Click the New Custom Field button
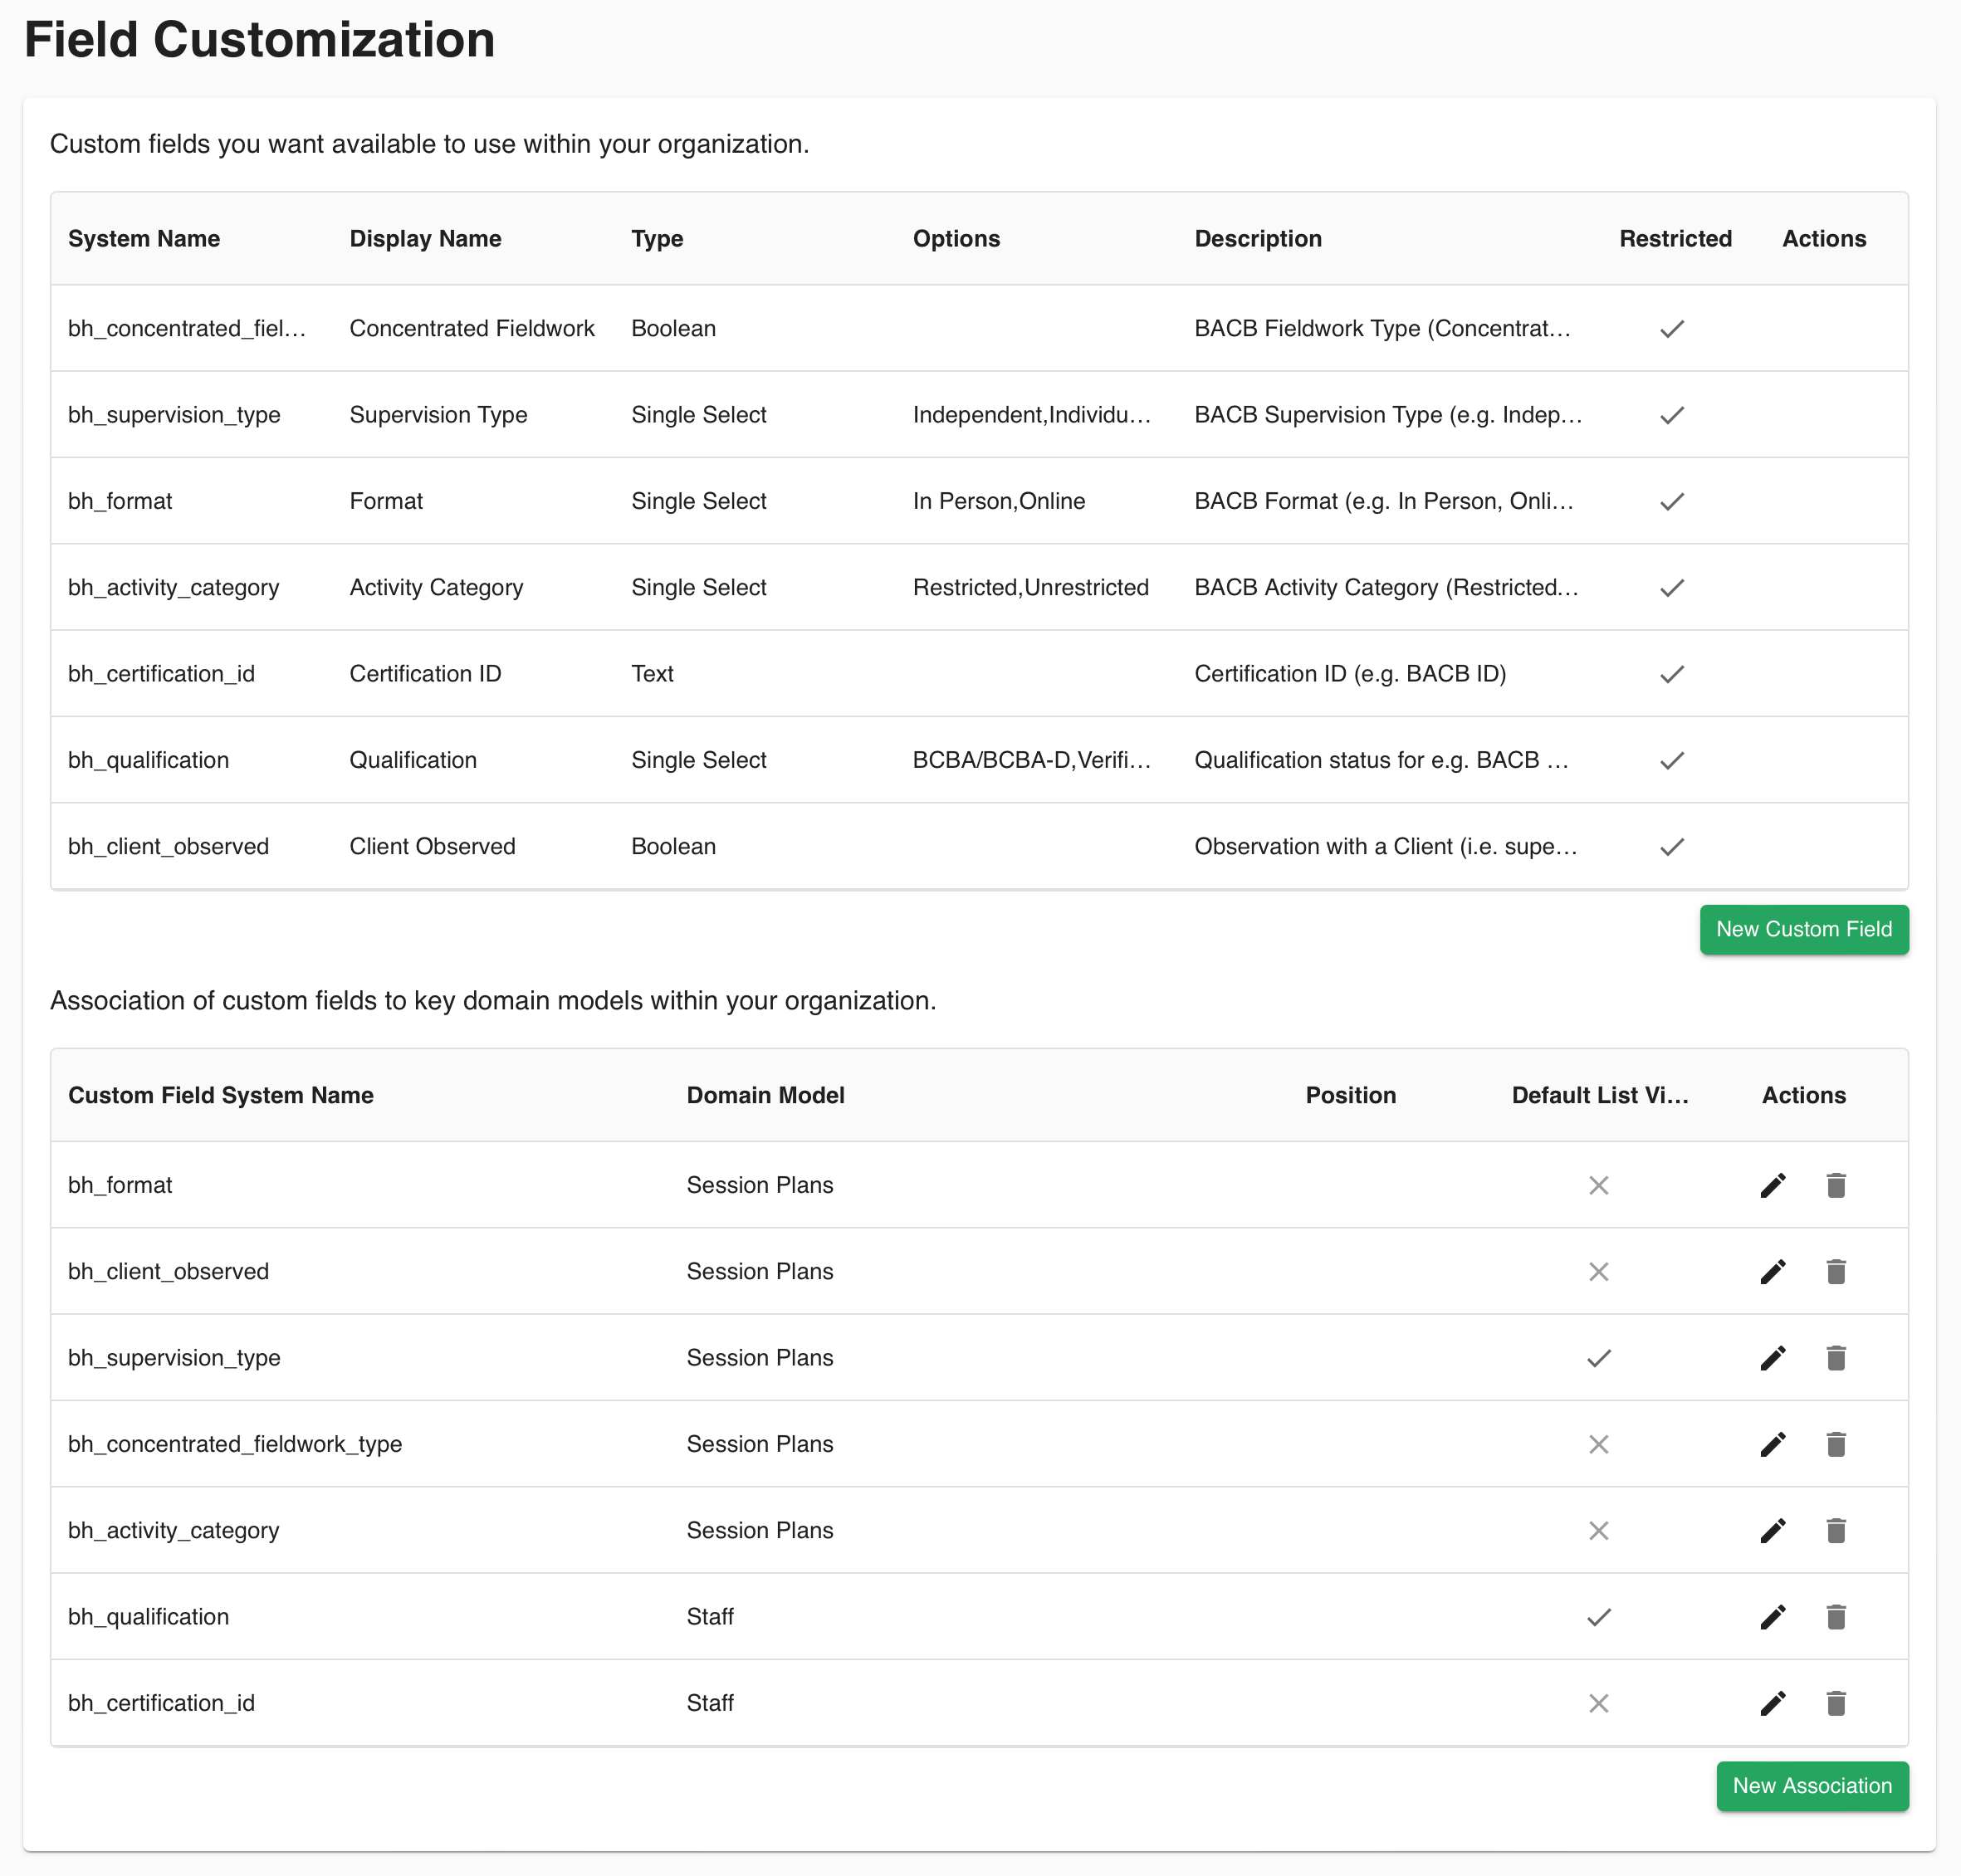The height and width of the screenshot is (1876, 1961). pos(1803,929)
